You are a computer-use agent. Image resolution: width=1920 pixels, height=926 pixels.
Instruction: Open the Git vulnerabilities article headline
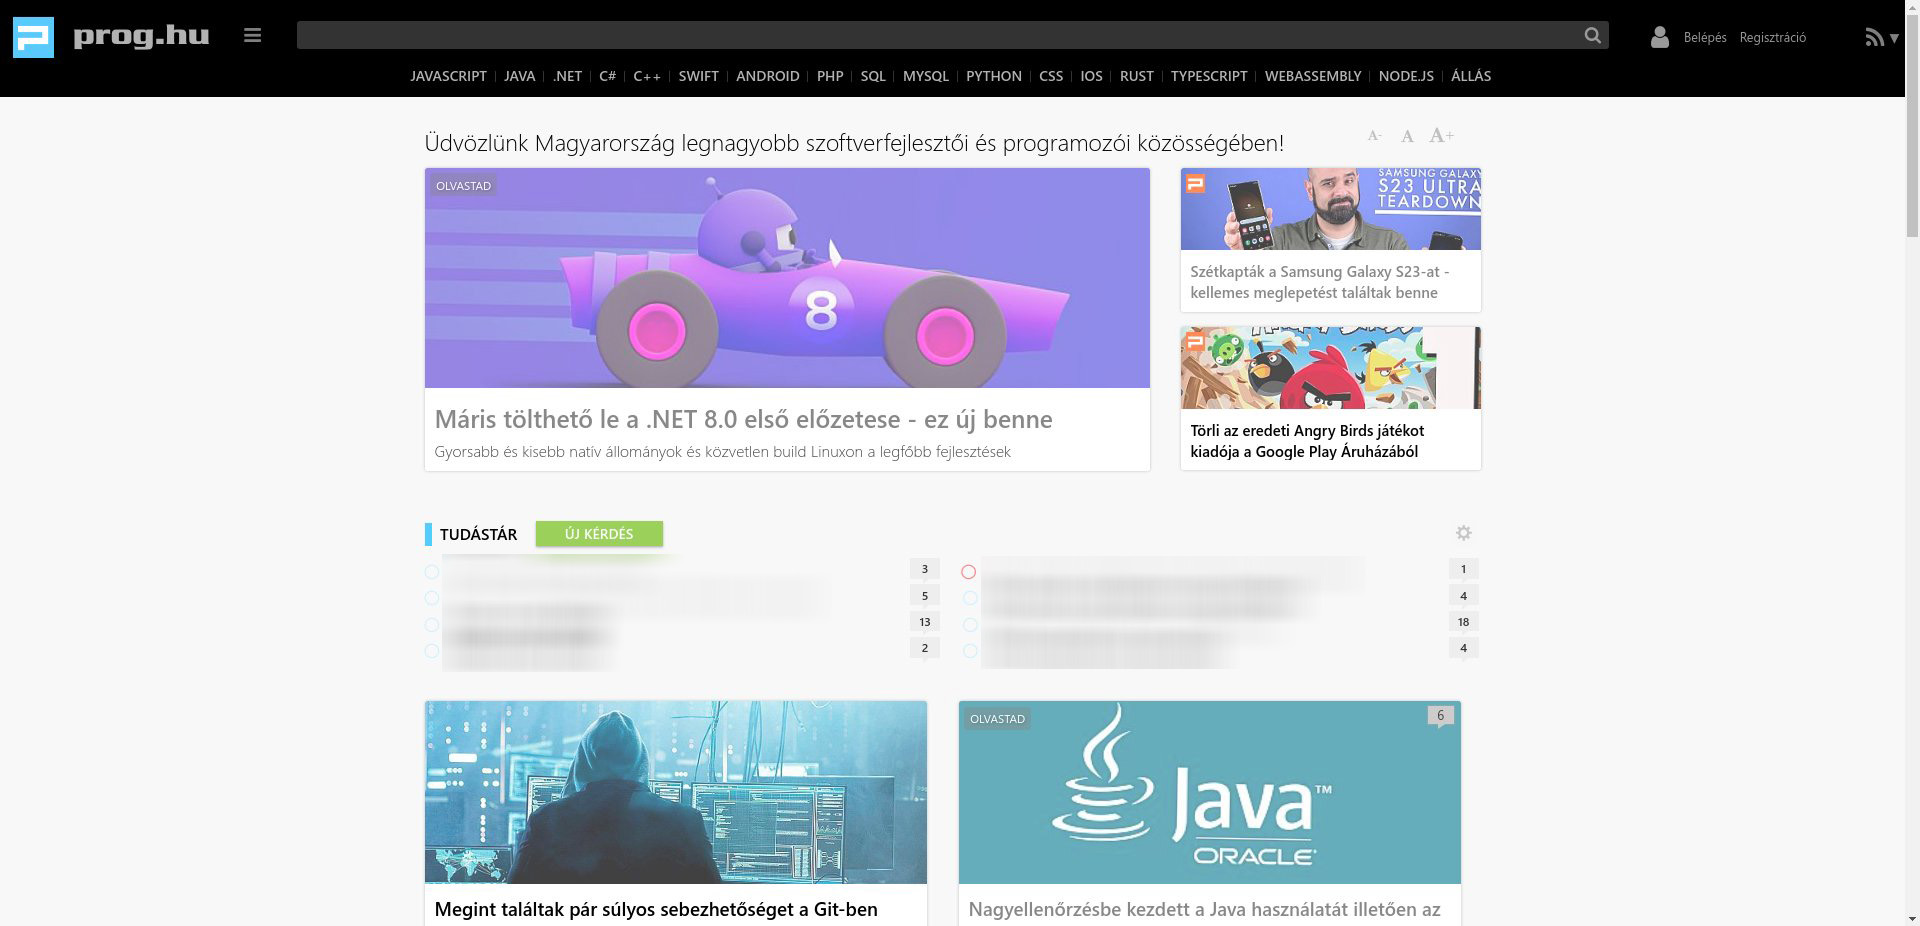(x=656, y=909)
